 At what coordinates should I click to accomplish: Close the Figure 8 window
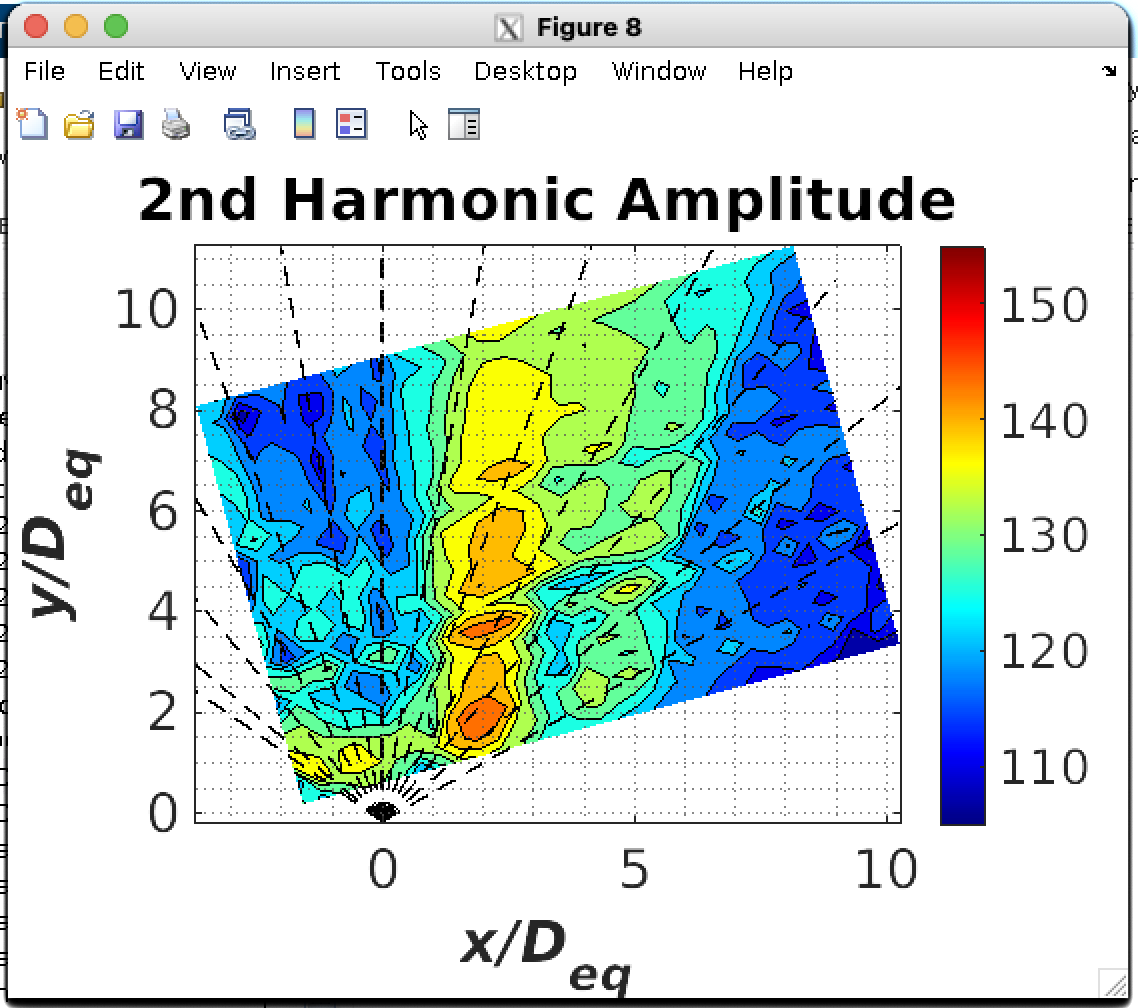click(x=36, y=26)
